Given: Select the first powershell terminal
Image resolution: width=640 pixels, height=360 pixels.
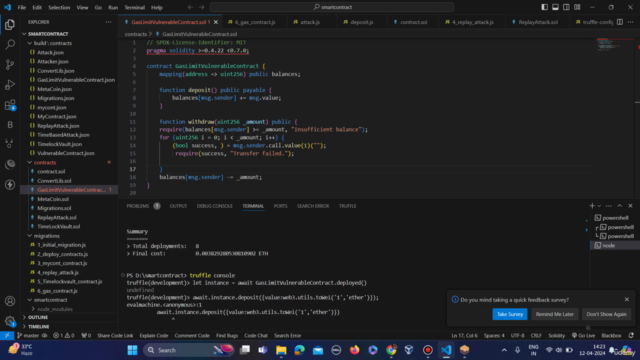Looking at the screenshot, I should [615, 218].
